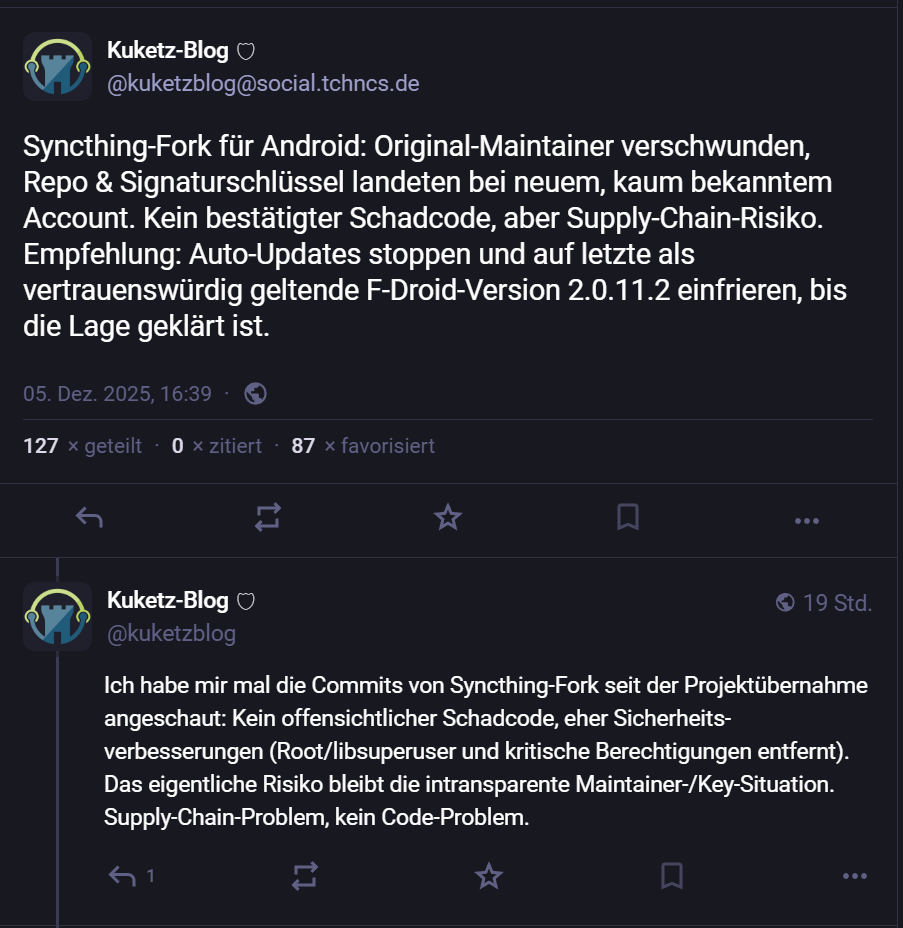
Task: Open Kuketz-Blog display name in main post
Action: [x=168, y=50]
